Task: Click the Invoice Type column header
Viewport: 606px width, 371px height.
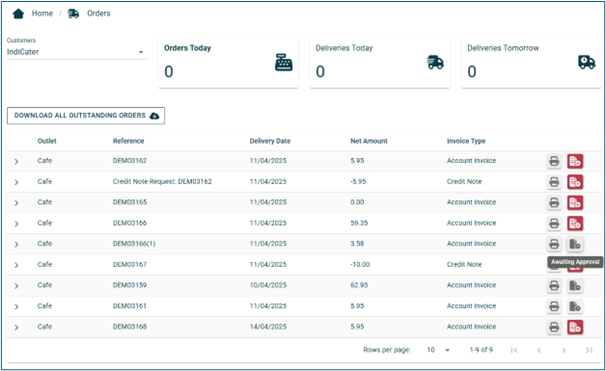Action: coord(466,141)
